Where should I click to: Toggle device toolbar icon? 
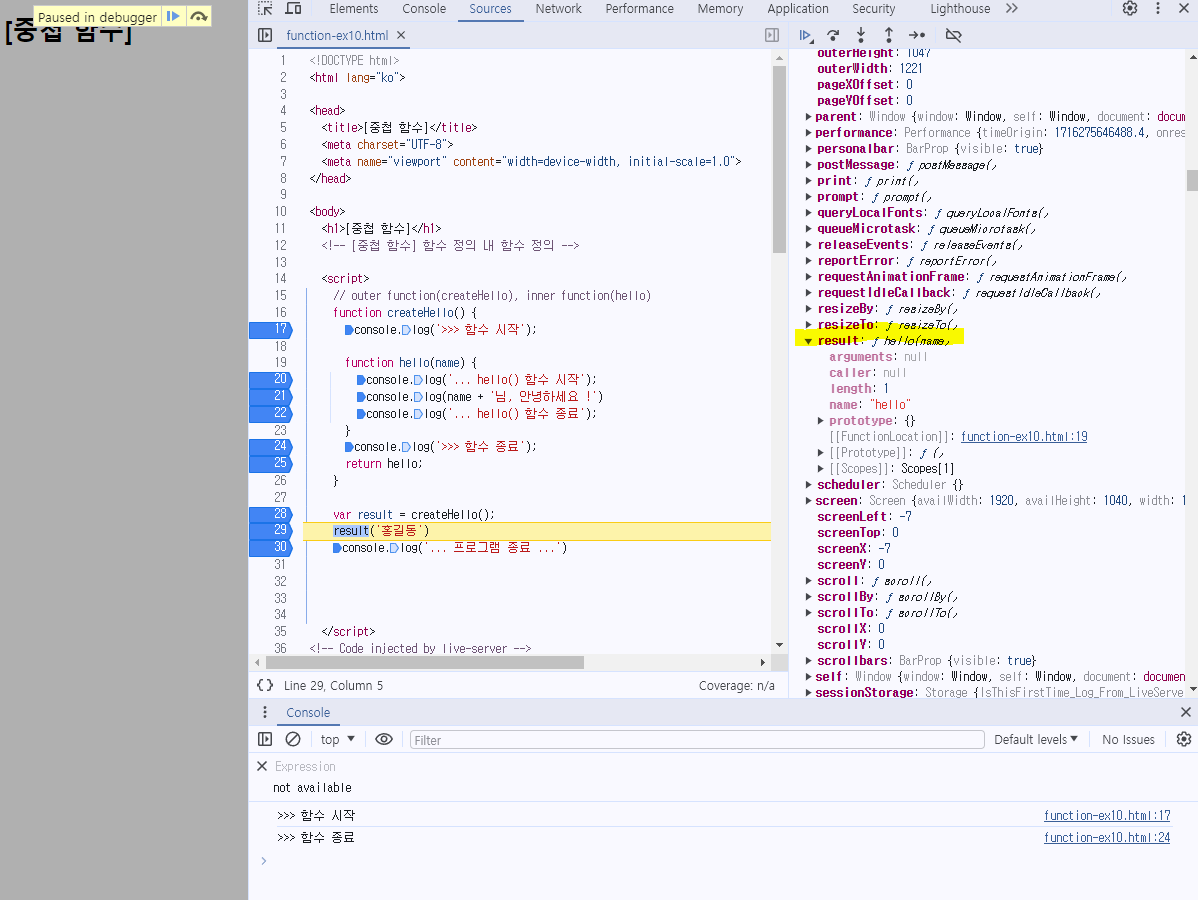[x=293, y=8]
